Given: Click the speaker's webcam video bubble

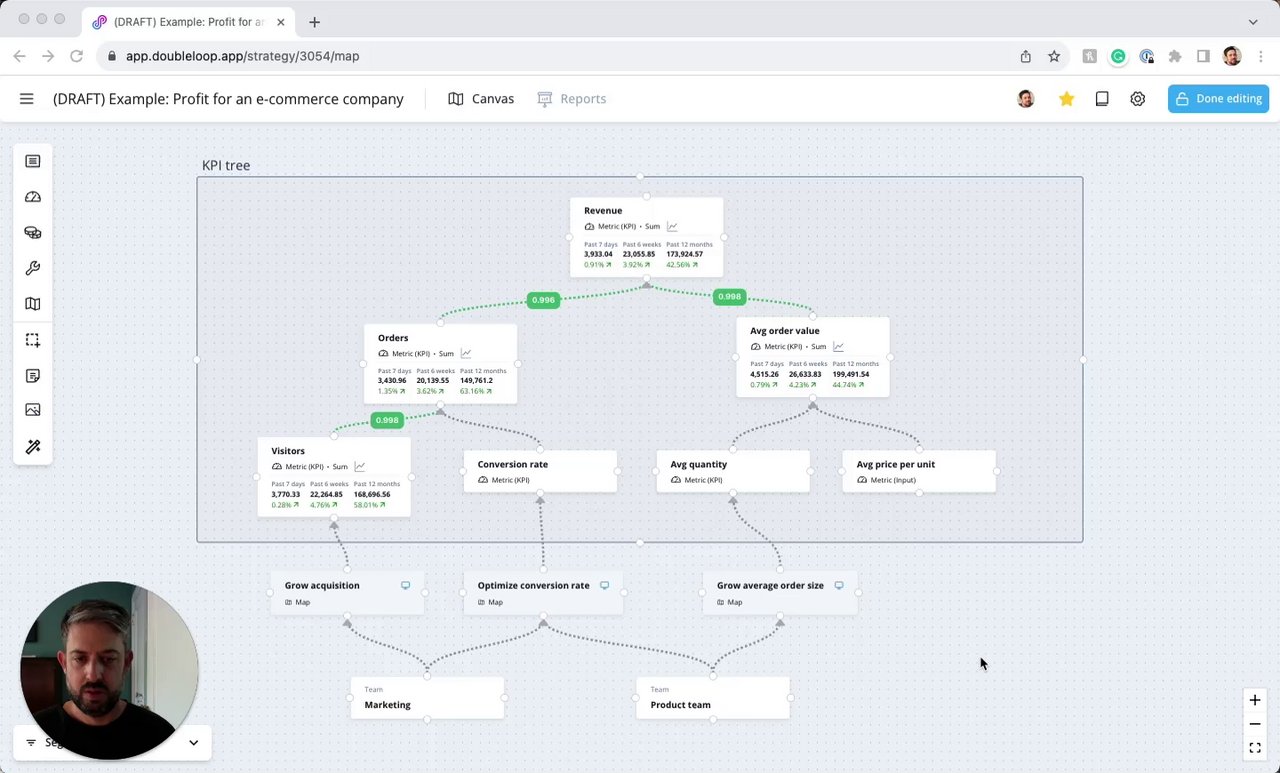Looking at the screenshot, I should [x=109, y=670].
